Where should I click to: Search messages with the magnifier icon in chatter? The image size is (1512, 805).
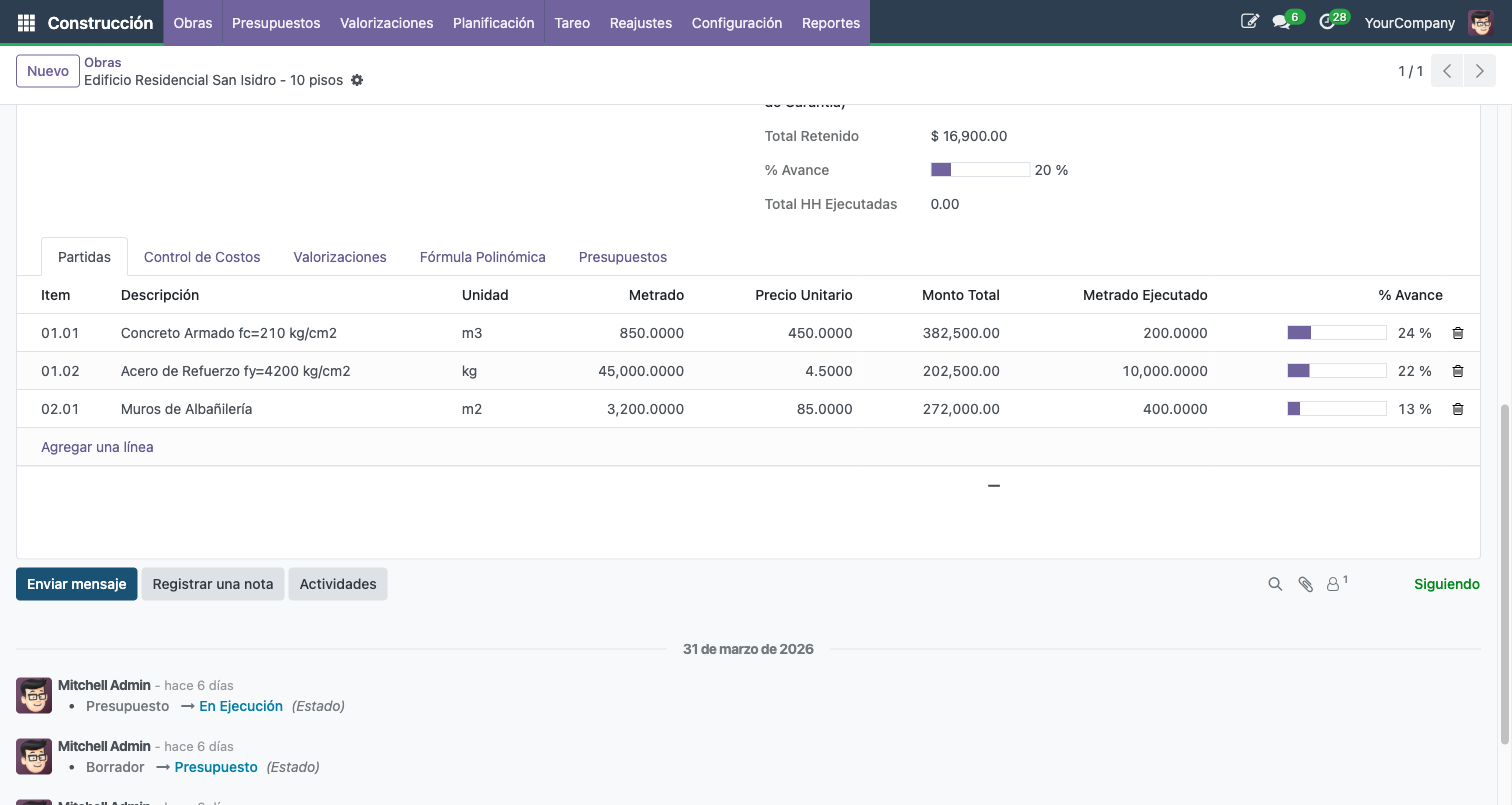[1275, 583]
